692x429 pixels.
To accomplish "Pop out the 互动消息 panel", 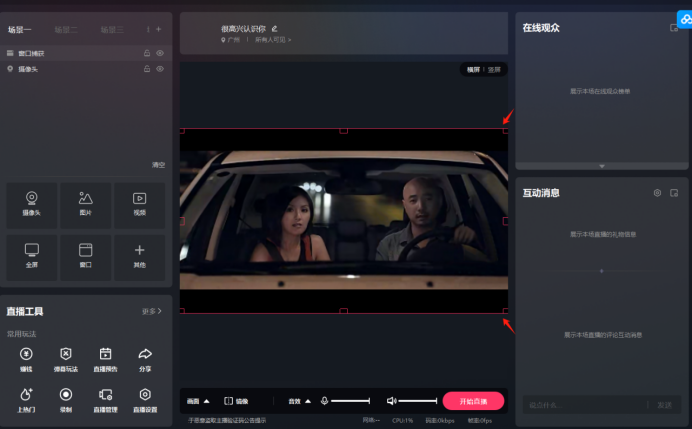I will coord(674,193).
